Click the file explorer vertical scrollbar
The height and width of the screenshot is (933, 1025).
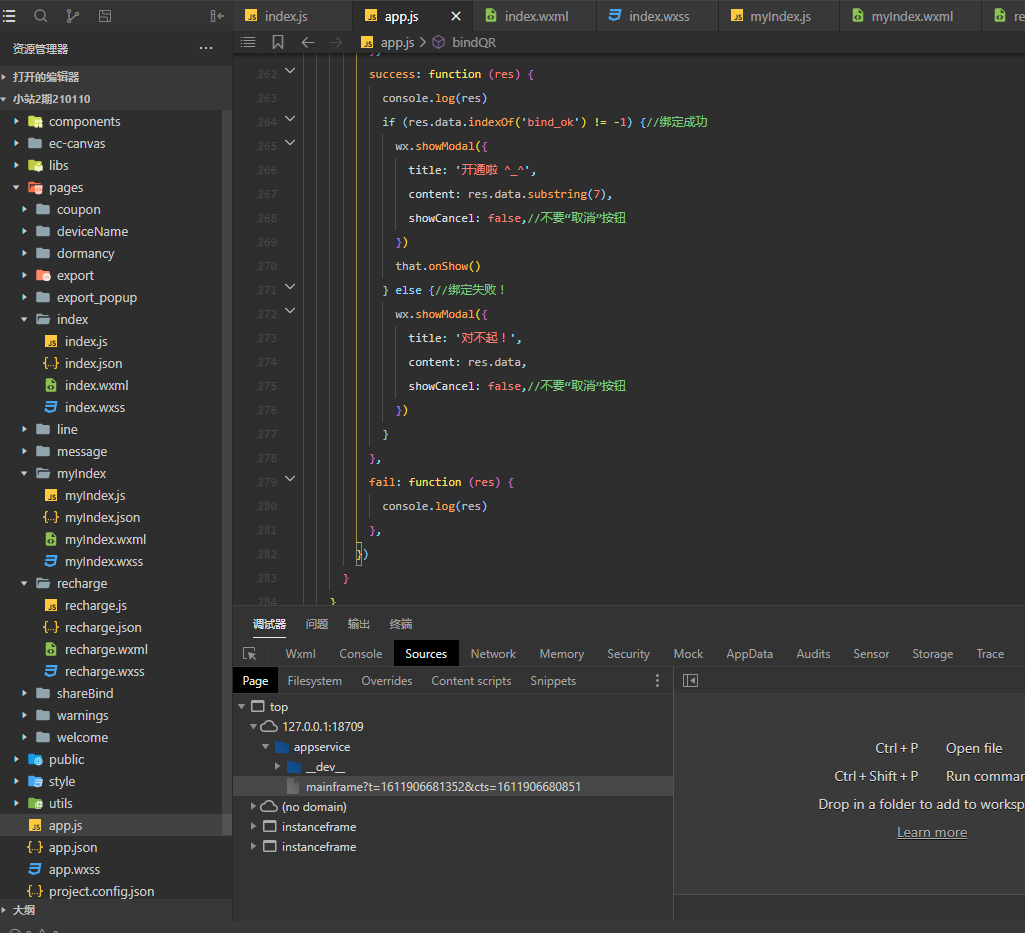[x=227, y=471]
